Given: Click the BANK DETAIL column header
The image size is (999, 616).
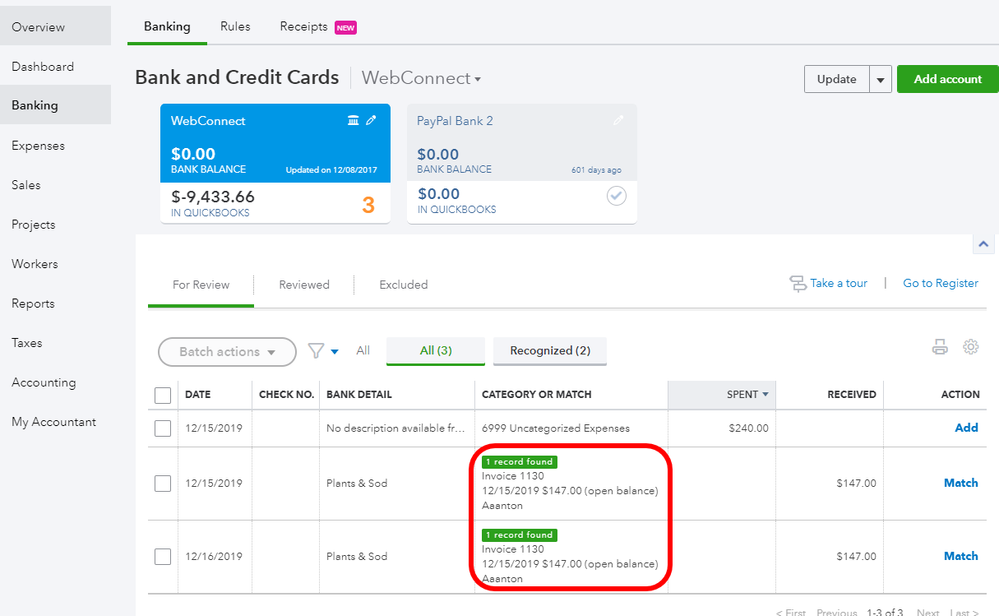Looking at the screenshot, I should 359,395.
